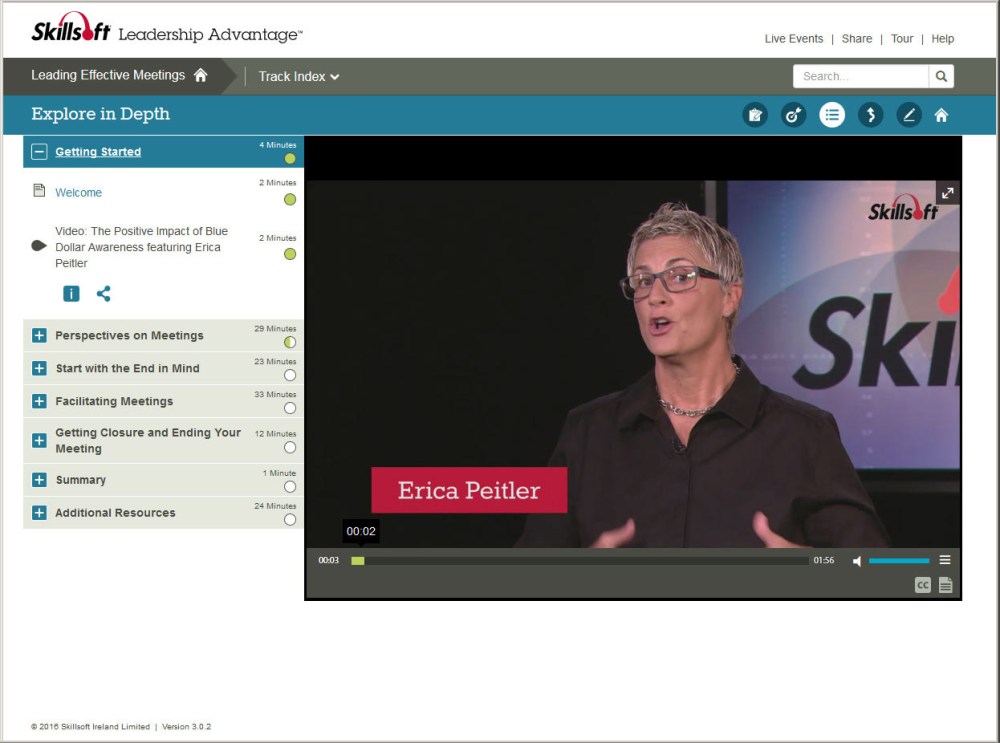Expand the video to fullscreen
Screen dimensions: 1000x743
(x=947, y=193)
